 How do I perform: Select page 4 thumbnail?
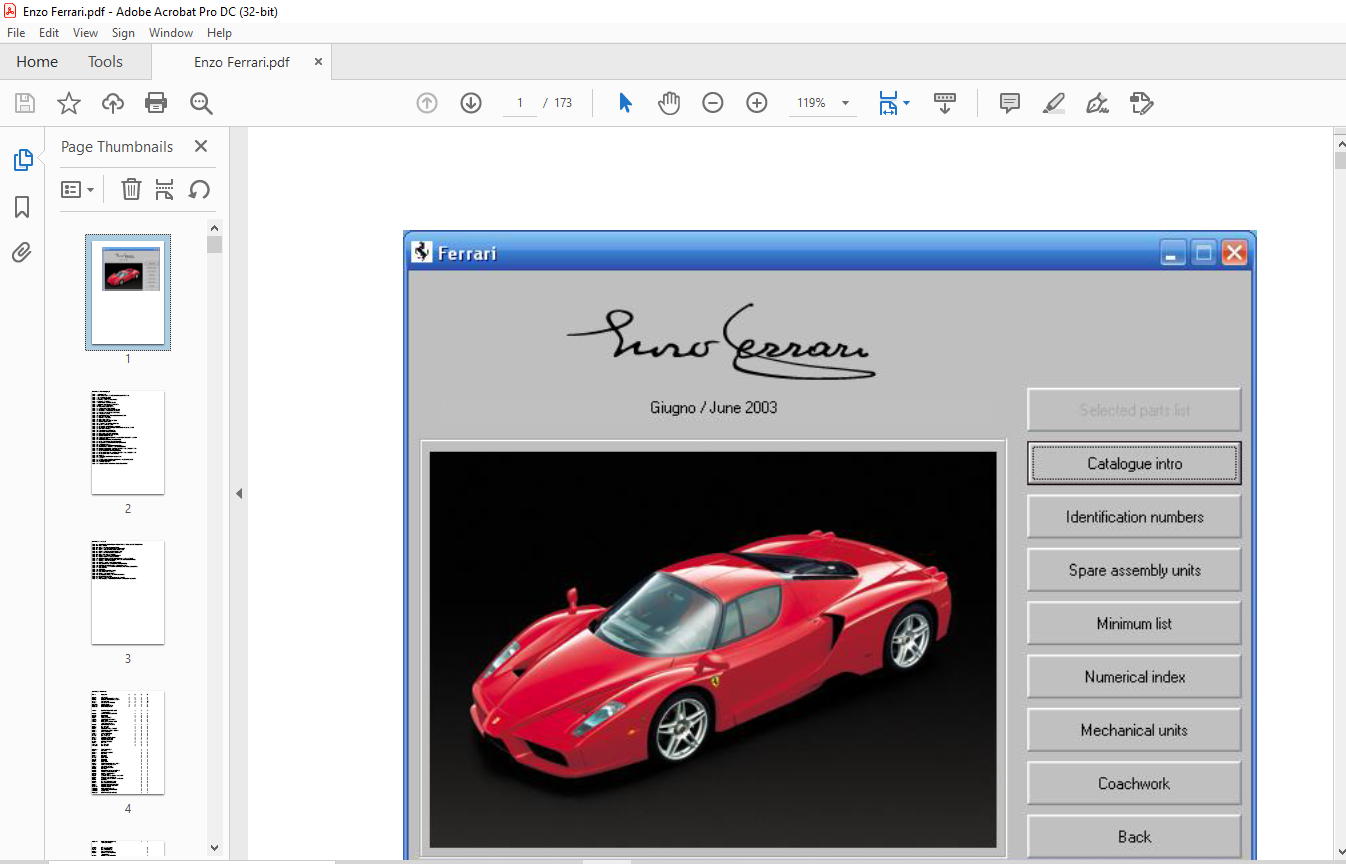click(128, 742)
